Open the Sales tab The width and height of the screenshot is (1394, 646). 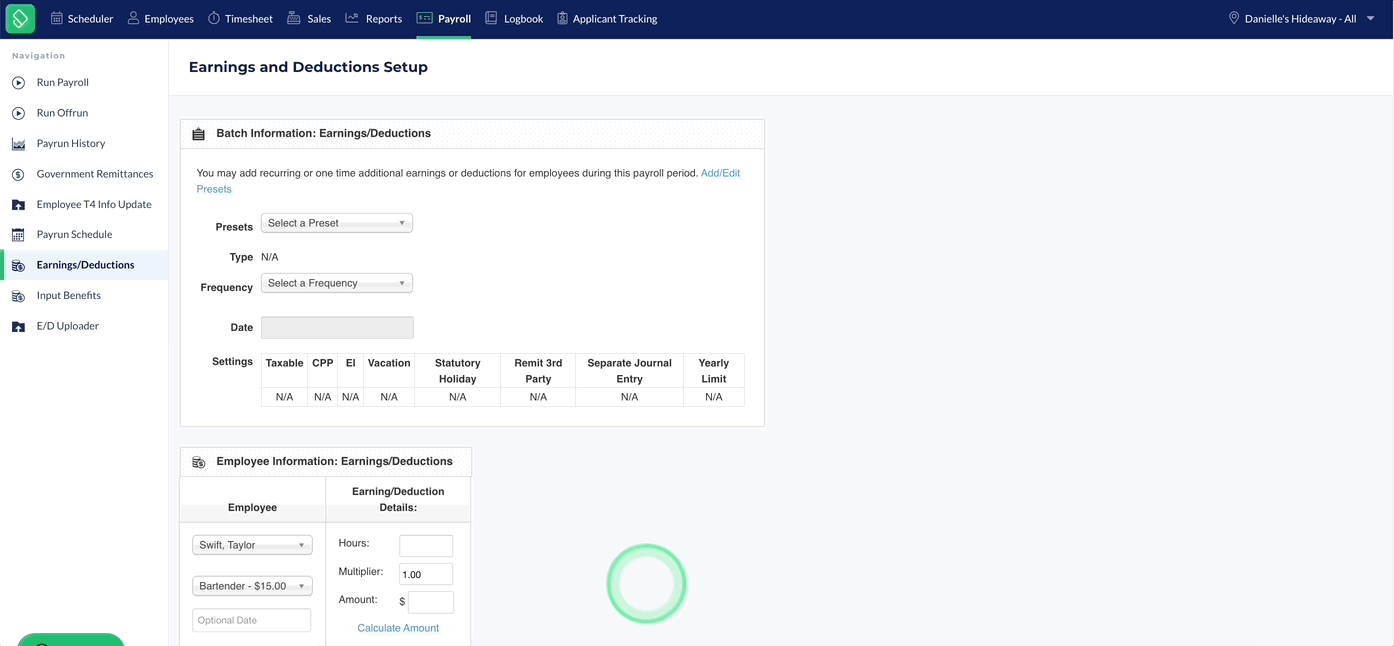click(309, 19)
